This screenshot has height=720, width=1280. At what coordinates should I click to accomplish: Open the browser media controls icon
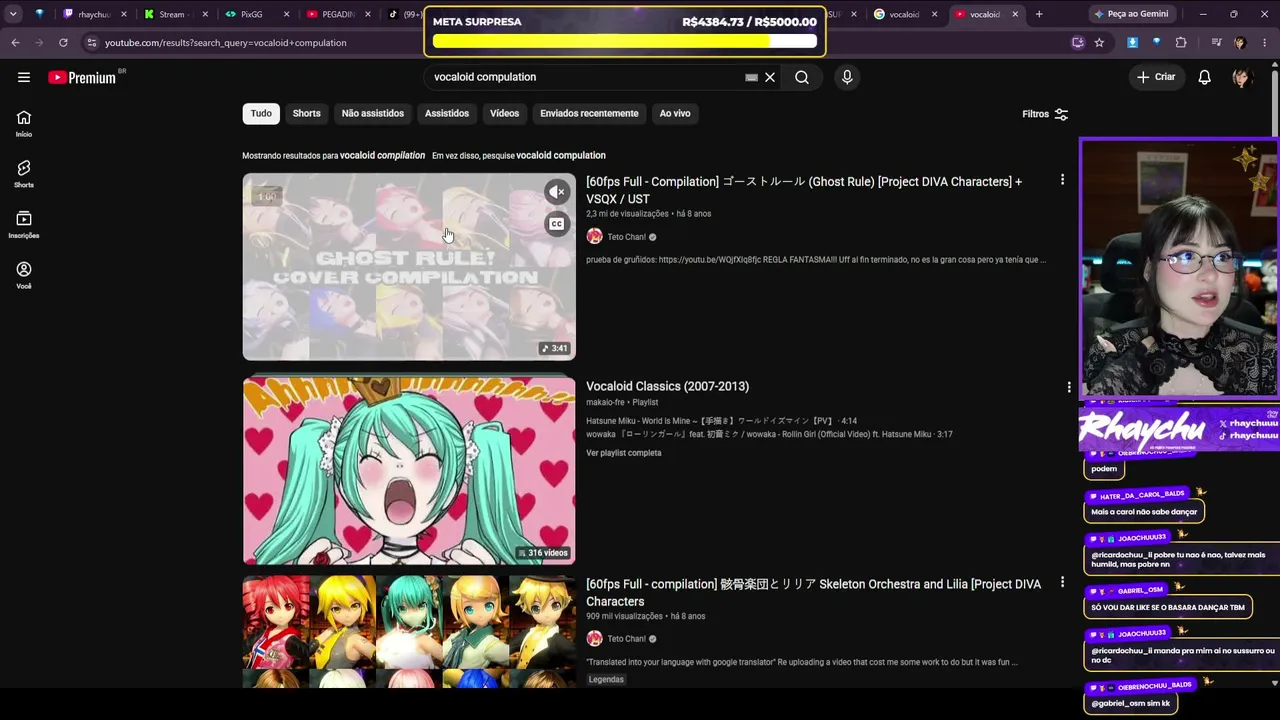(x=1216, y=43)
